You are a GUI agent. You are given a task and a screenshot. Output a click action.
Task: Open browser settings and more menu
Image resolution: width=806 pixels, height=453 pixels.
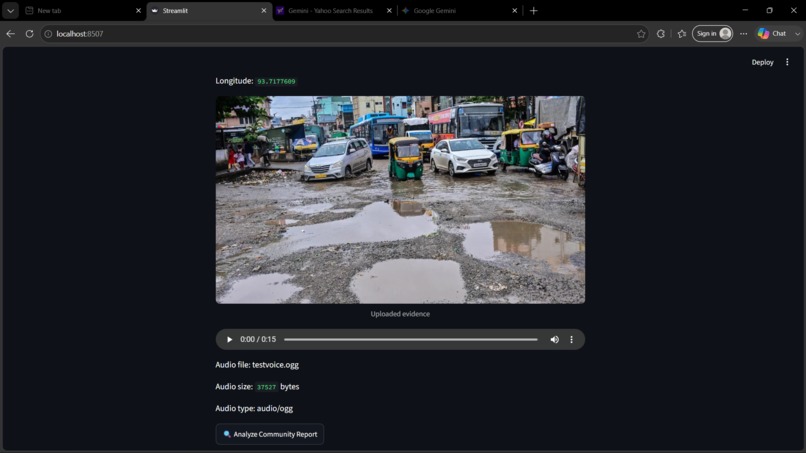743,33
